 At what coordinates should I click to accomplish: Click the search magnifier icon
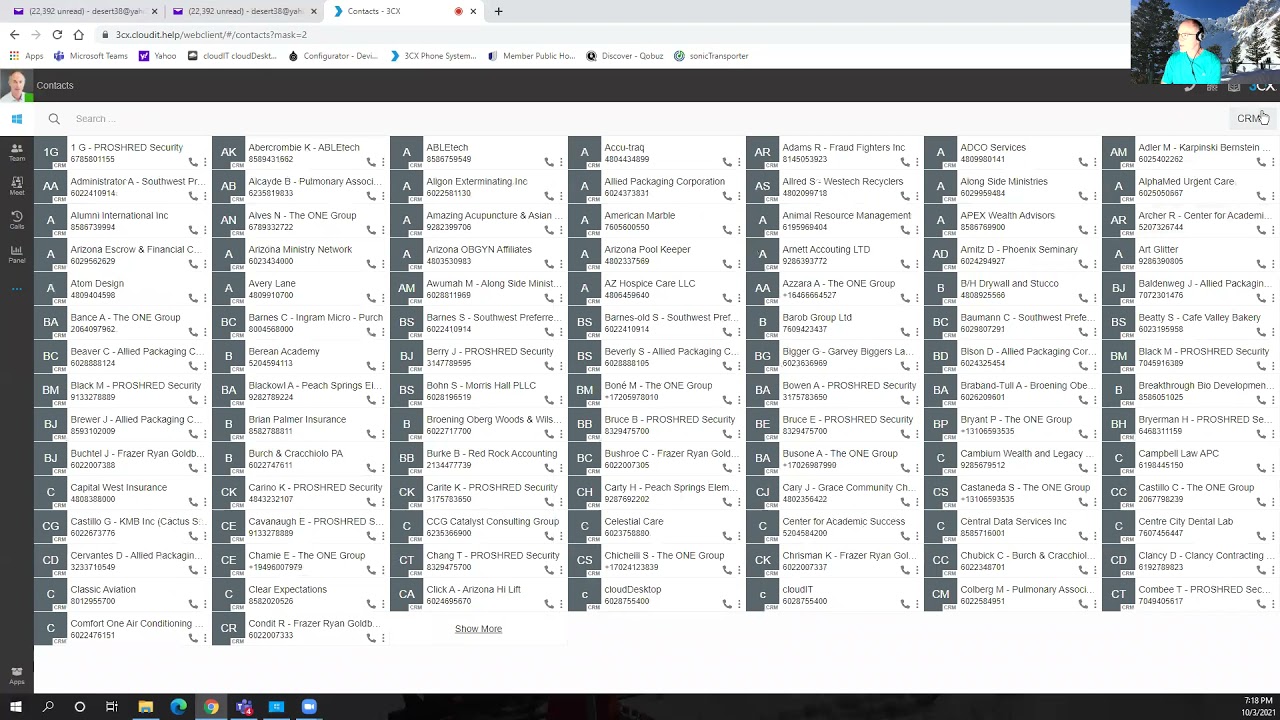pos(54,119)
